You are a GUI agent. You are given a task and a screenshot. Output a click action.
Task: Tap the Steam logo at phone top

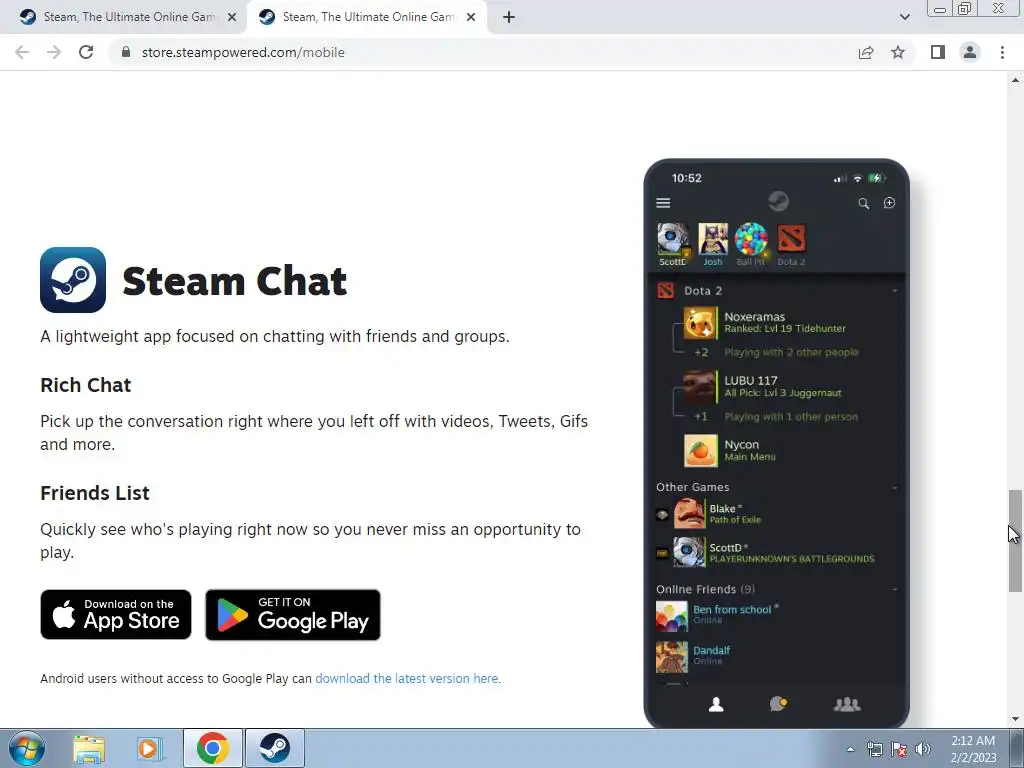point(778,201)
